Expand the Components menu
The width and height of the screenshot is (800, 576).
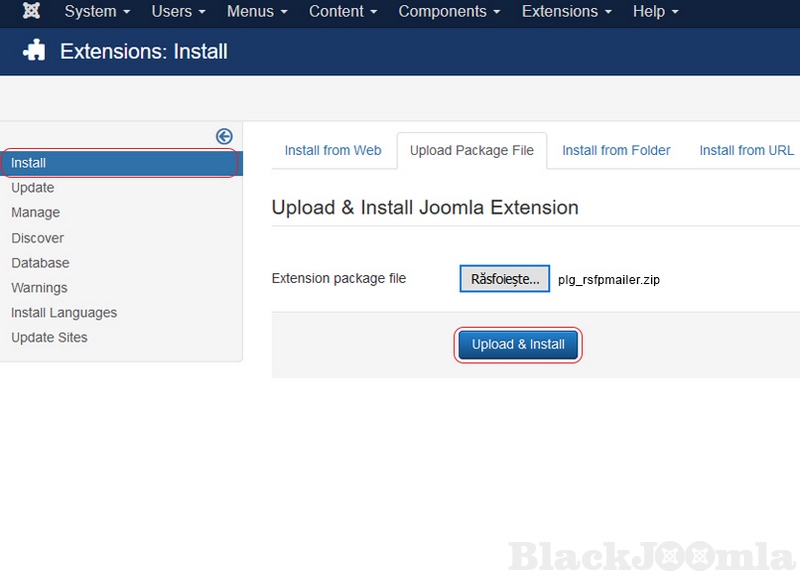coord(449,12)
